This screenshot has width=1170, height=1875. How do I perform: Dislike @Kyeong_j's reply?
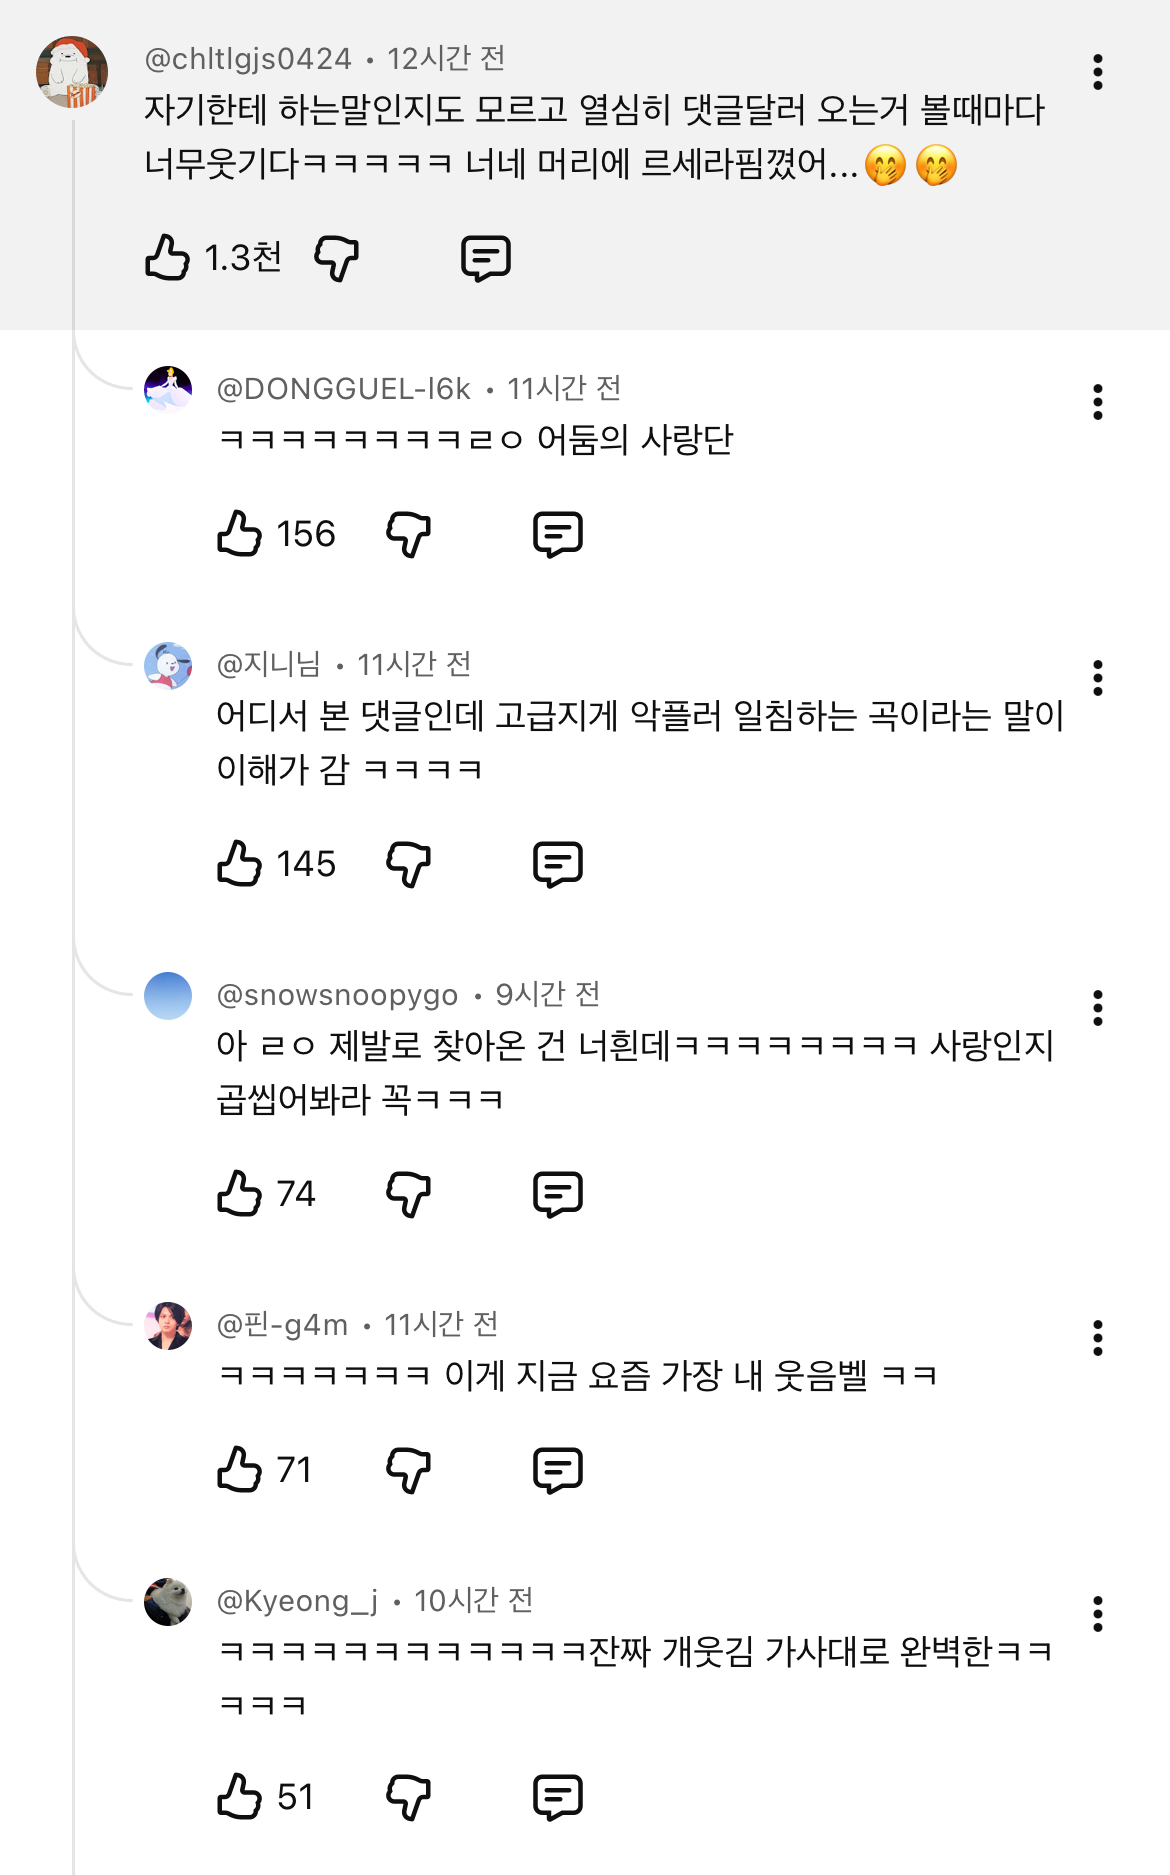pyautogui.click(x=408, y=1797)
